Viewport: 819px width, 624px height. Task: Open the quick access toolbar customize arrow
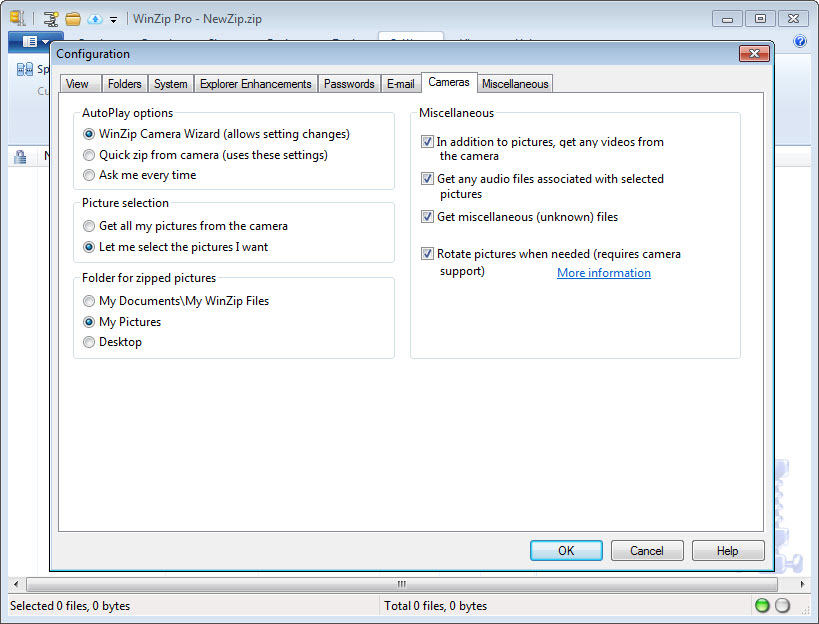tap(113, 20)
